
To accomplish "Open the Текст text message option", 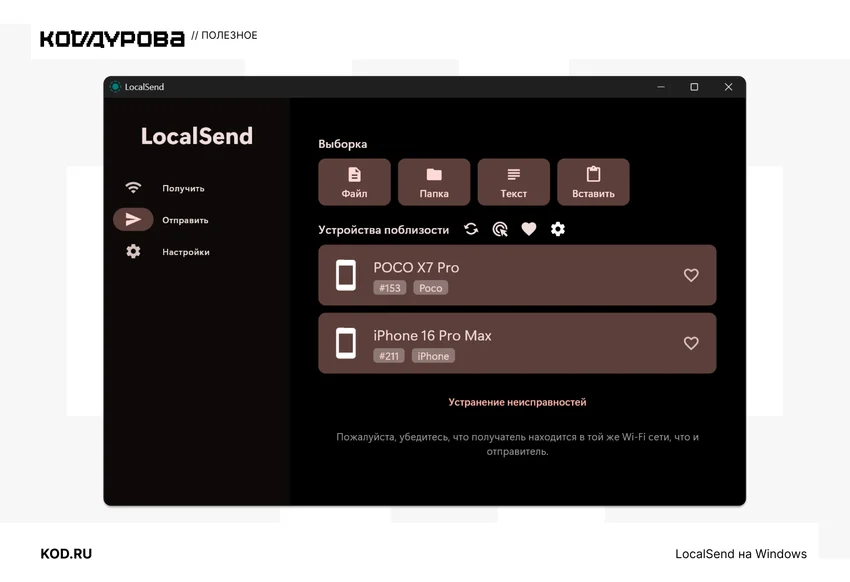I will [513, 182].
